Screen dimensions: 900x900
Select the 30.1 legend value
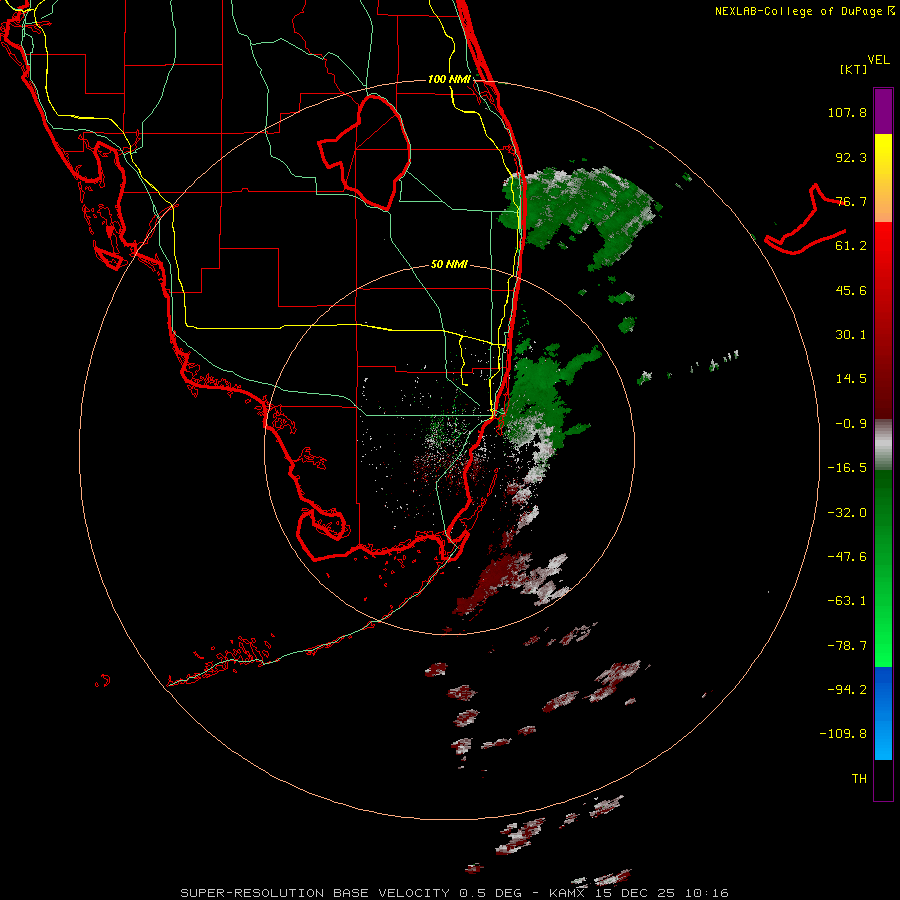(851, 335)
